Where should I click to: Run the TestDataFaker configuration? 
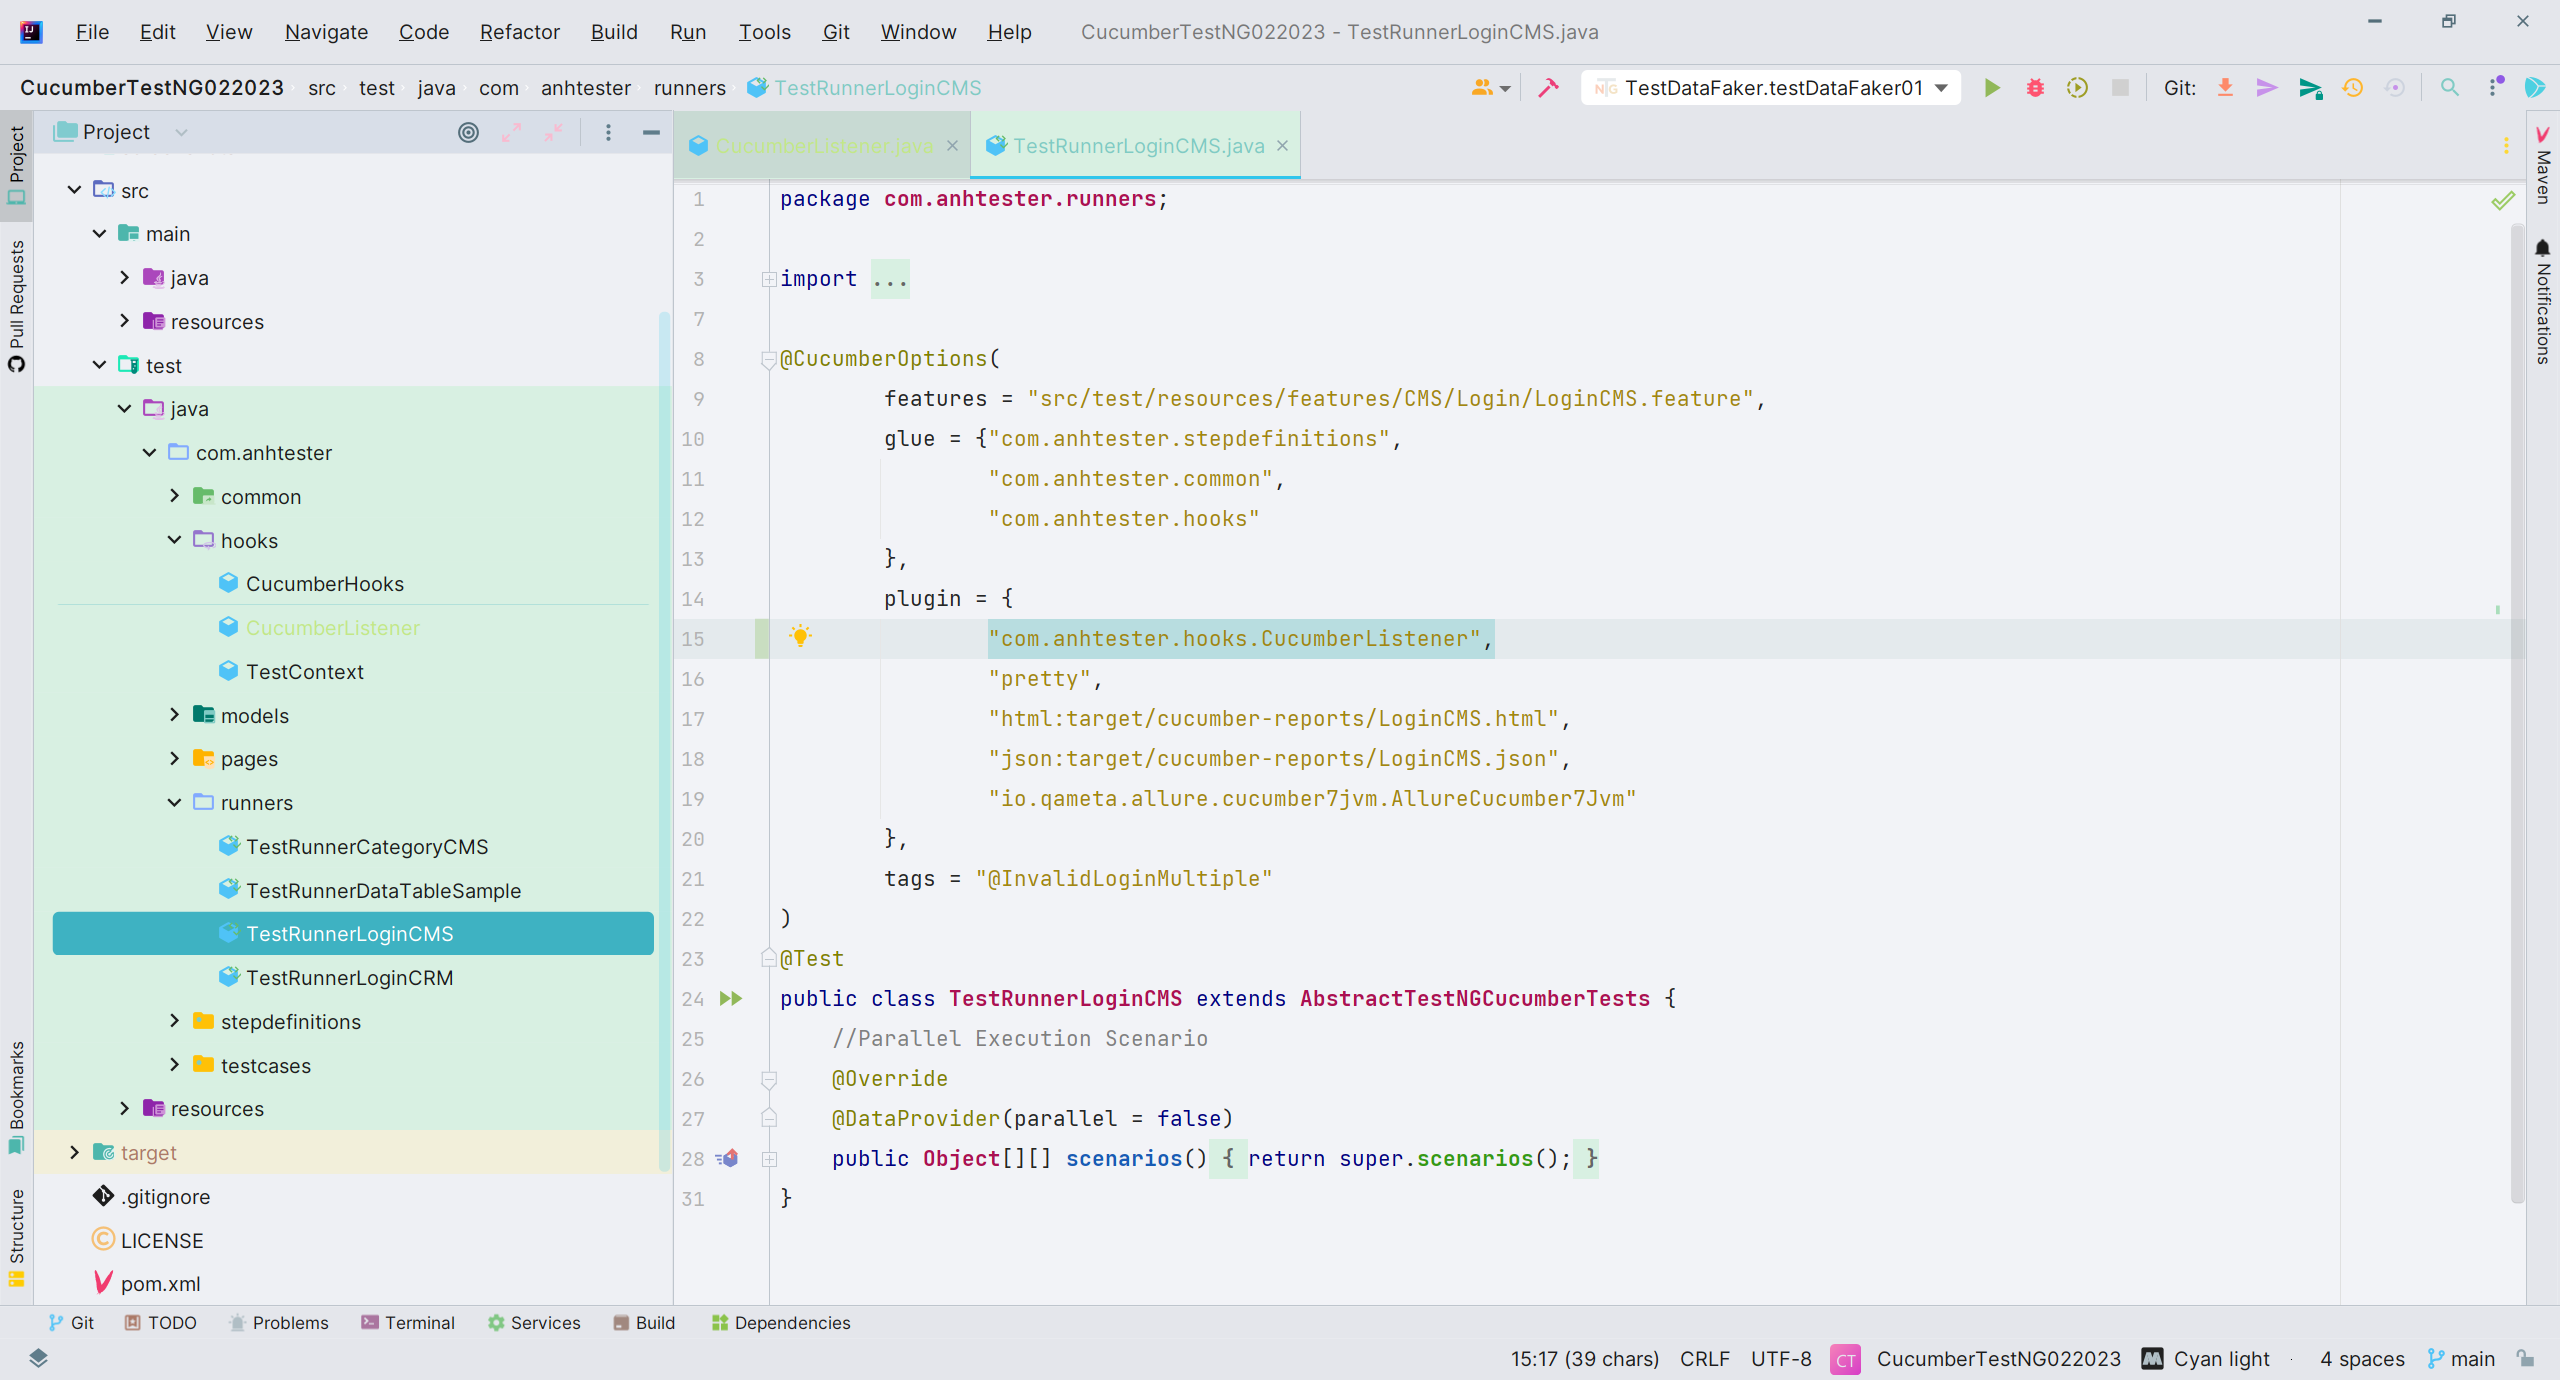point(1991,88)
